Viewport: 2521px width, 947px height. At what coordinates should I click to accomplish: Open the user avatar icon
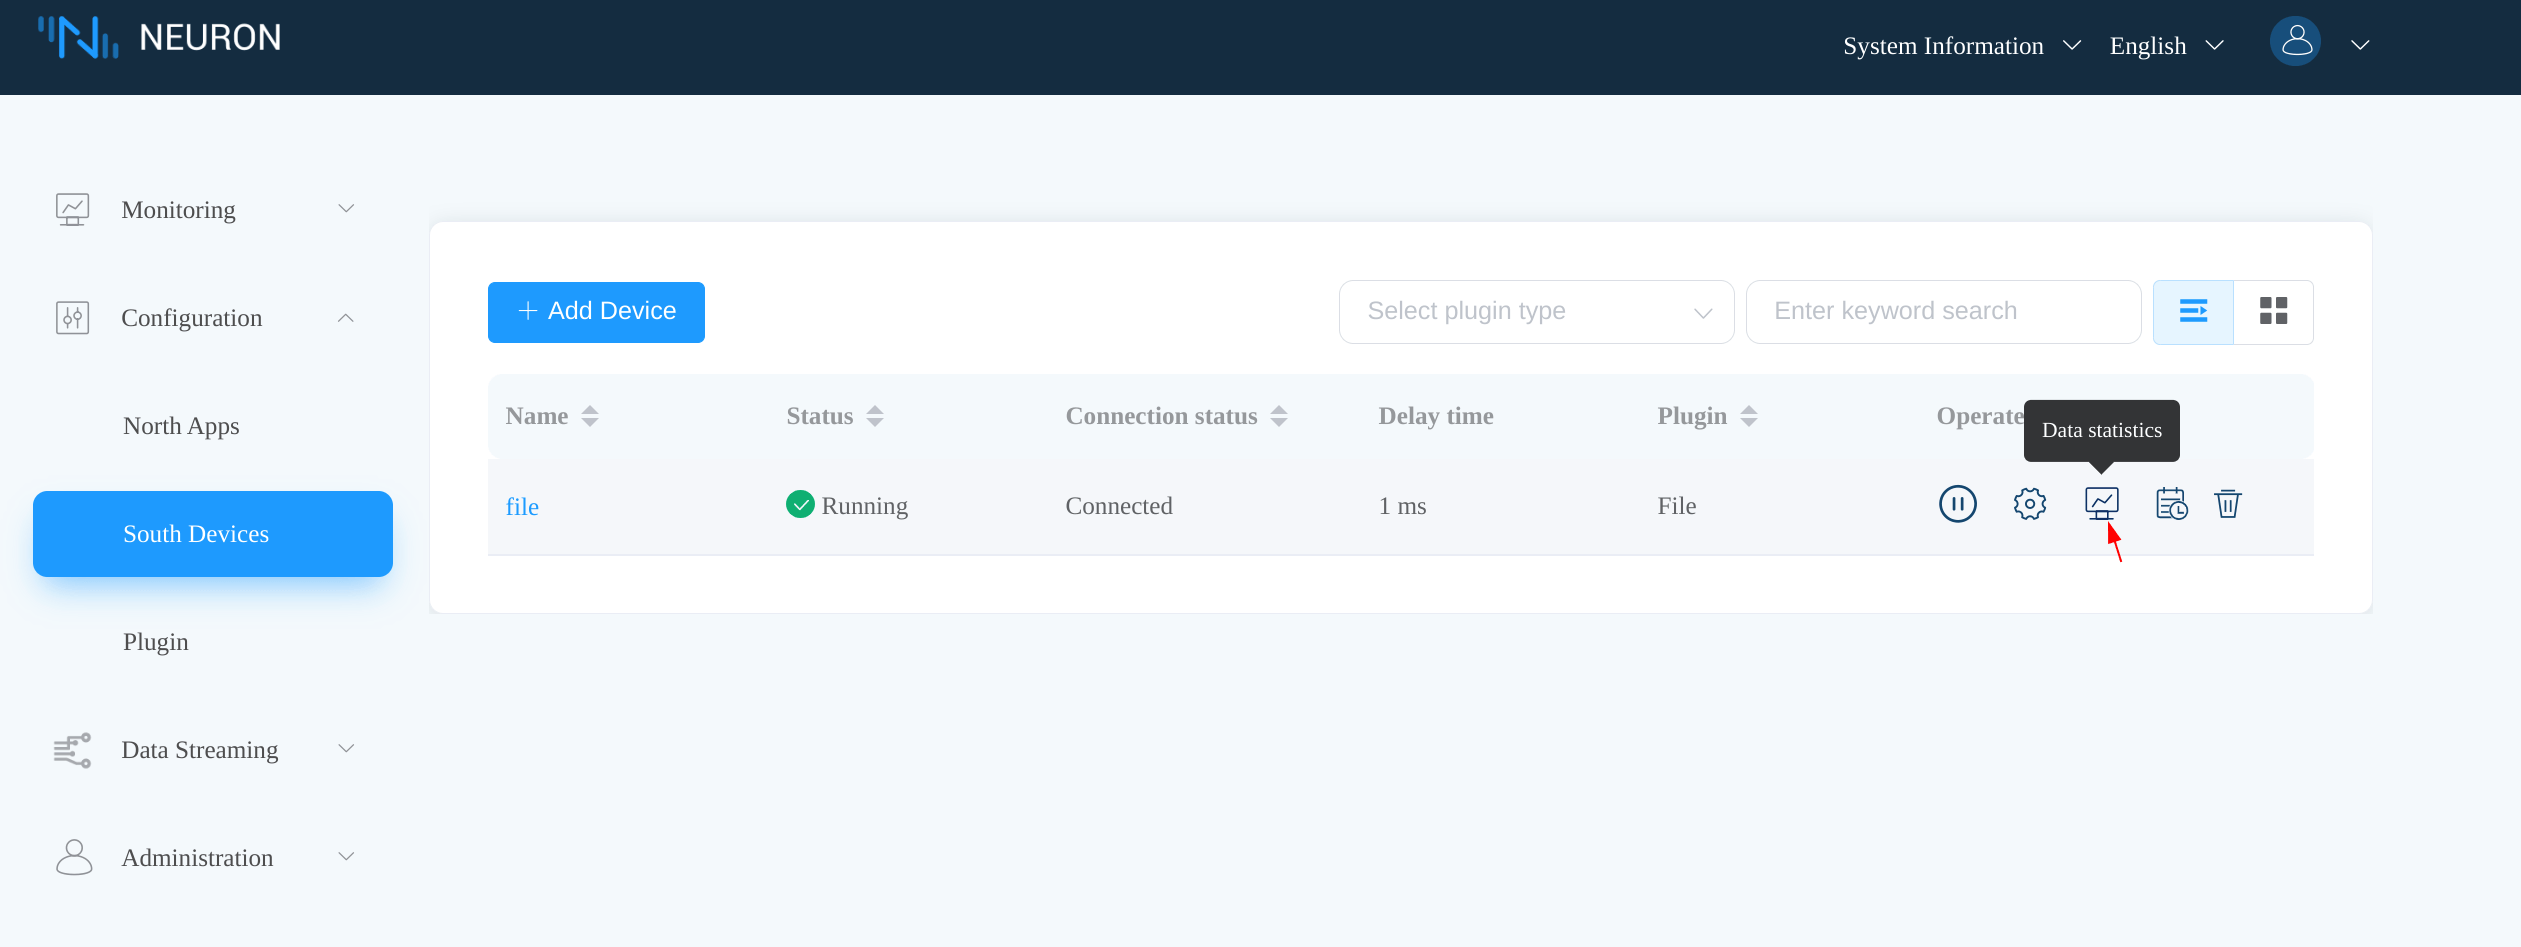pos(2295,42)
